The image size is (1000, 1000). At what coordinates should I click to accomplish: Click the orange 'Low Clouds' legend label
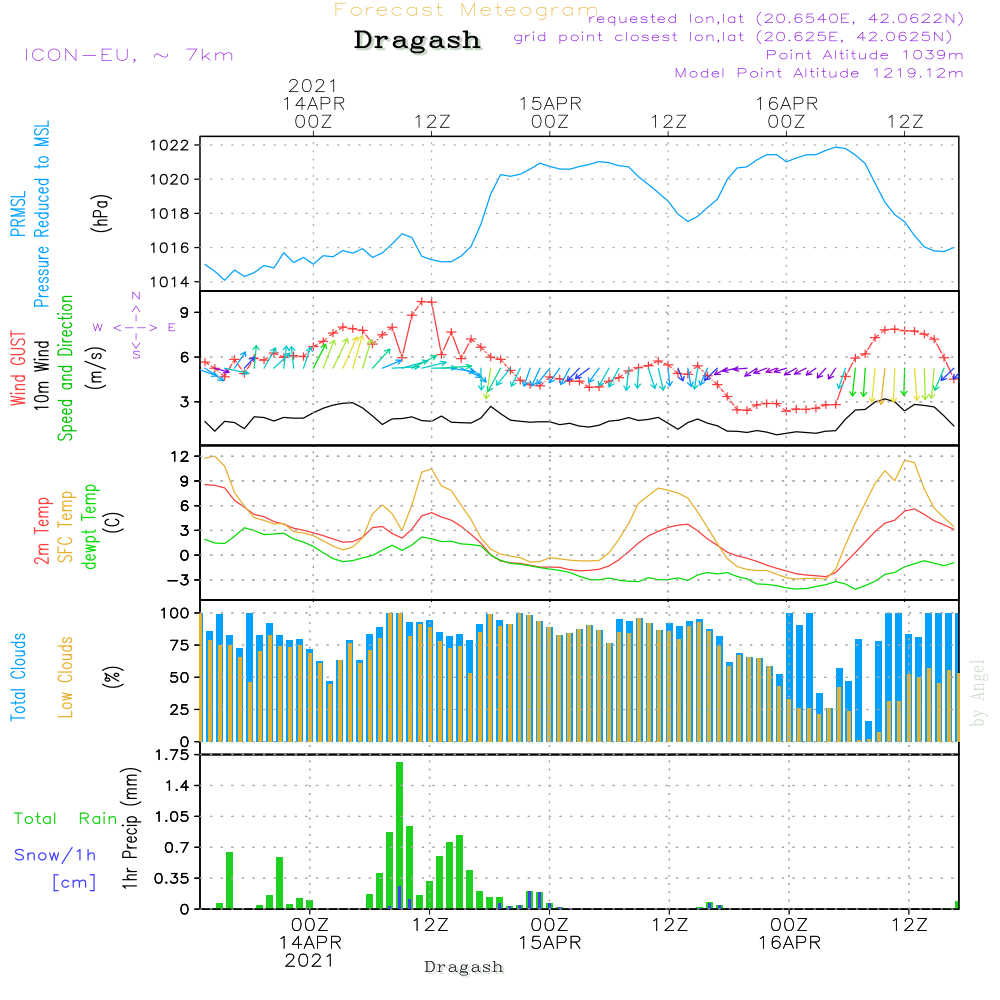65,677
